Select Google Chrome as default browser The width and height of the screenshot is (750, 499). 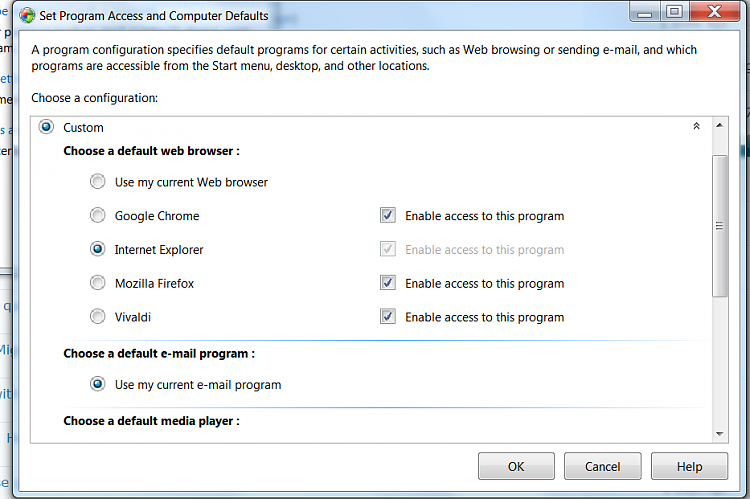98,216
